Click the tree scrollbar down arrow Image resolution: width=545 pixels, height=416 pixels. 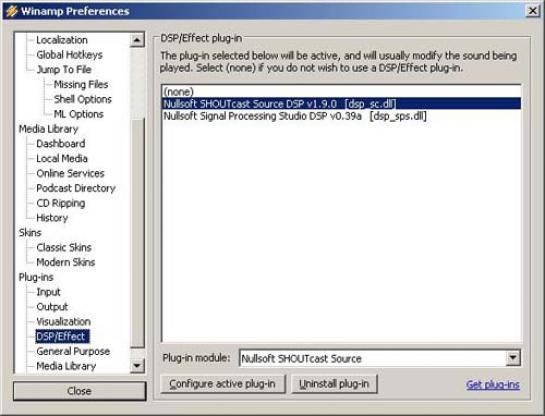137,366
